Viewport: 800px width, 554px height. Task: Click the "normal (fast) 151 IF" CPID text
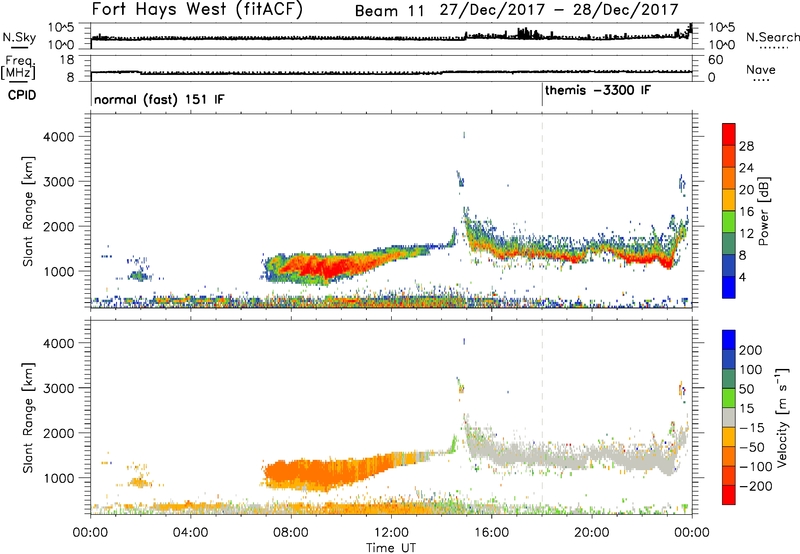point(159,99)
